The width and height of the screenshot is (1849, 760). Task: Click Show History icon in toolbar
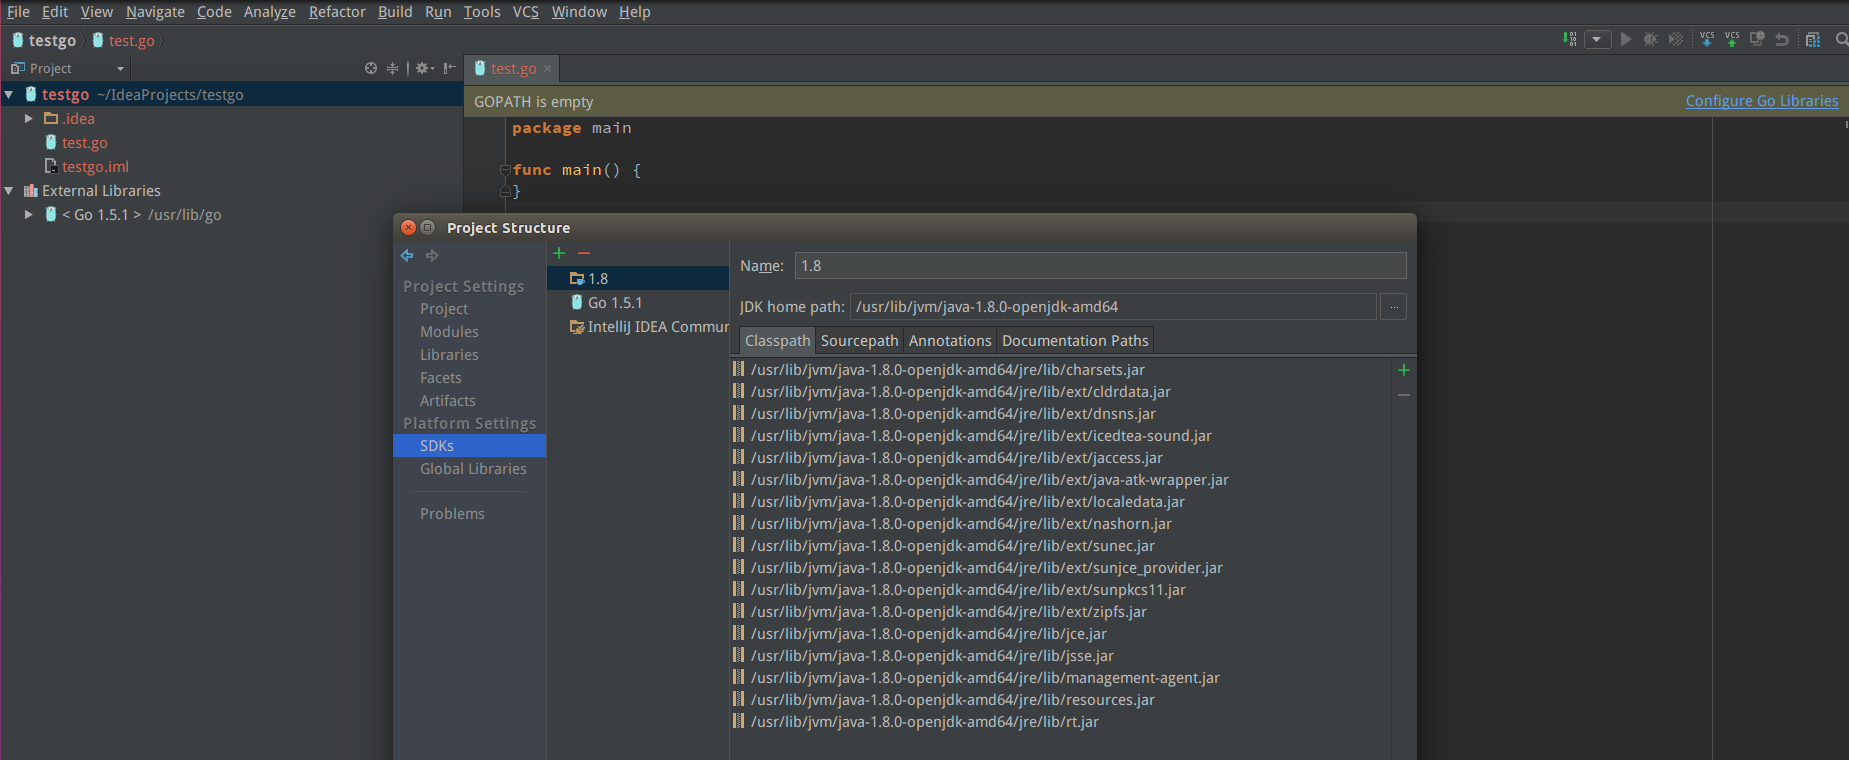(1757, 39)
